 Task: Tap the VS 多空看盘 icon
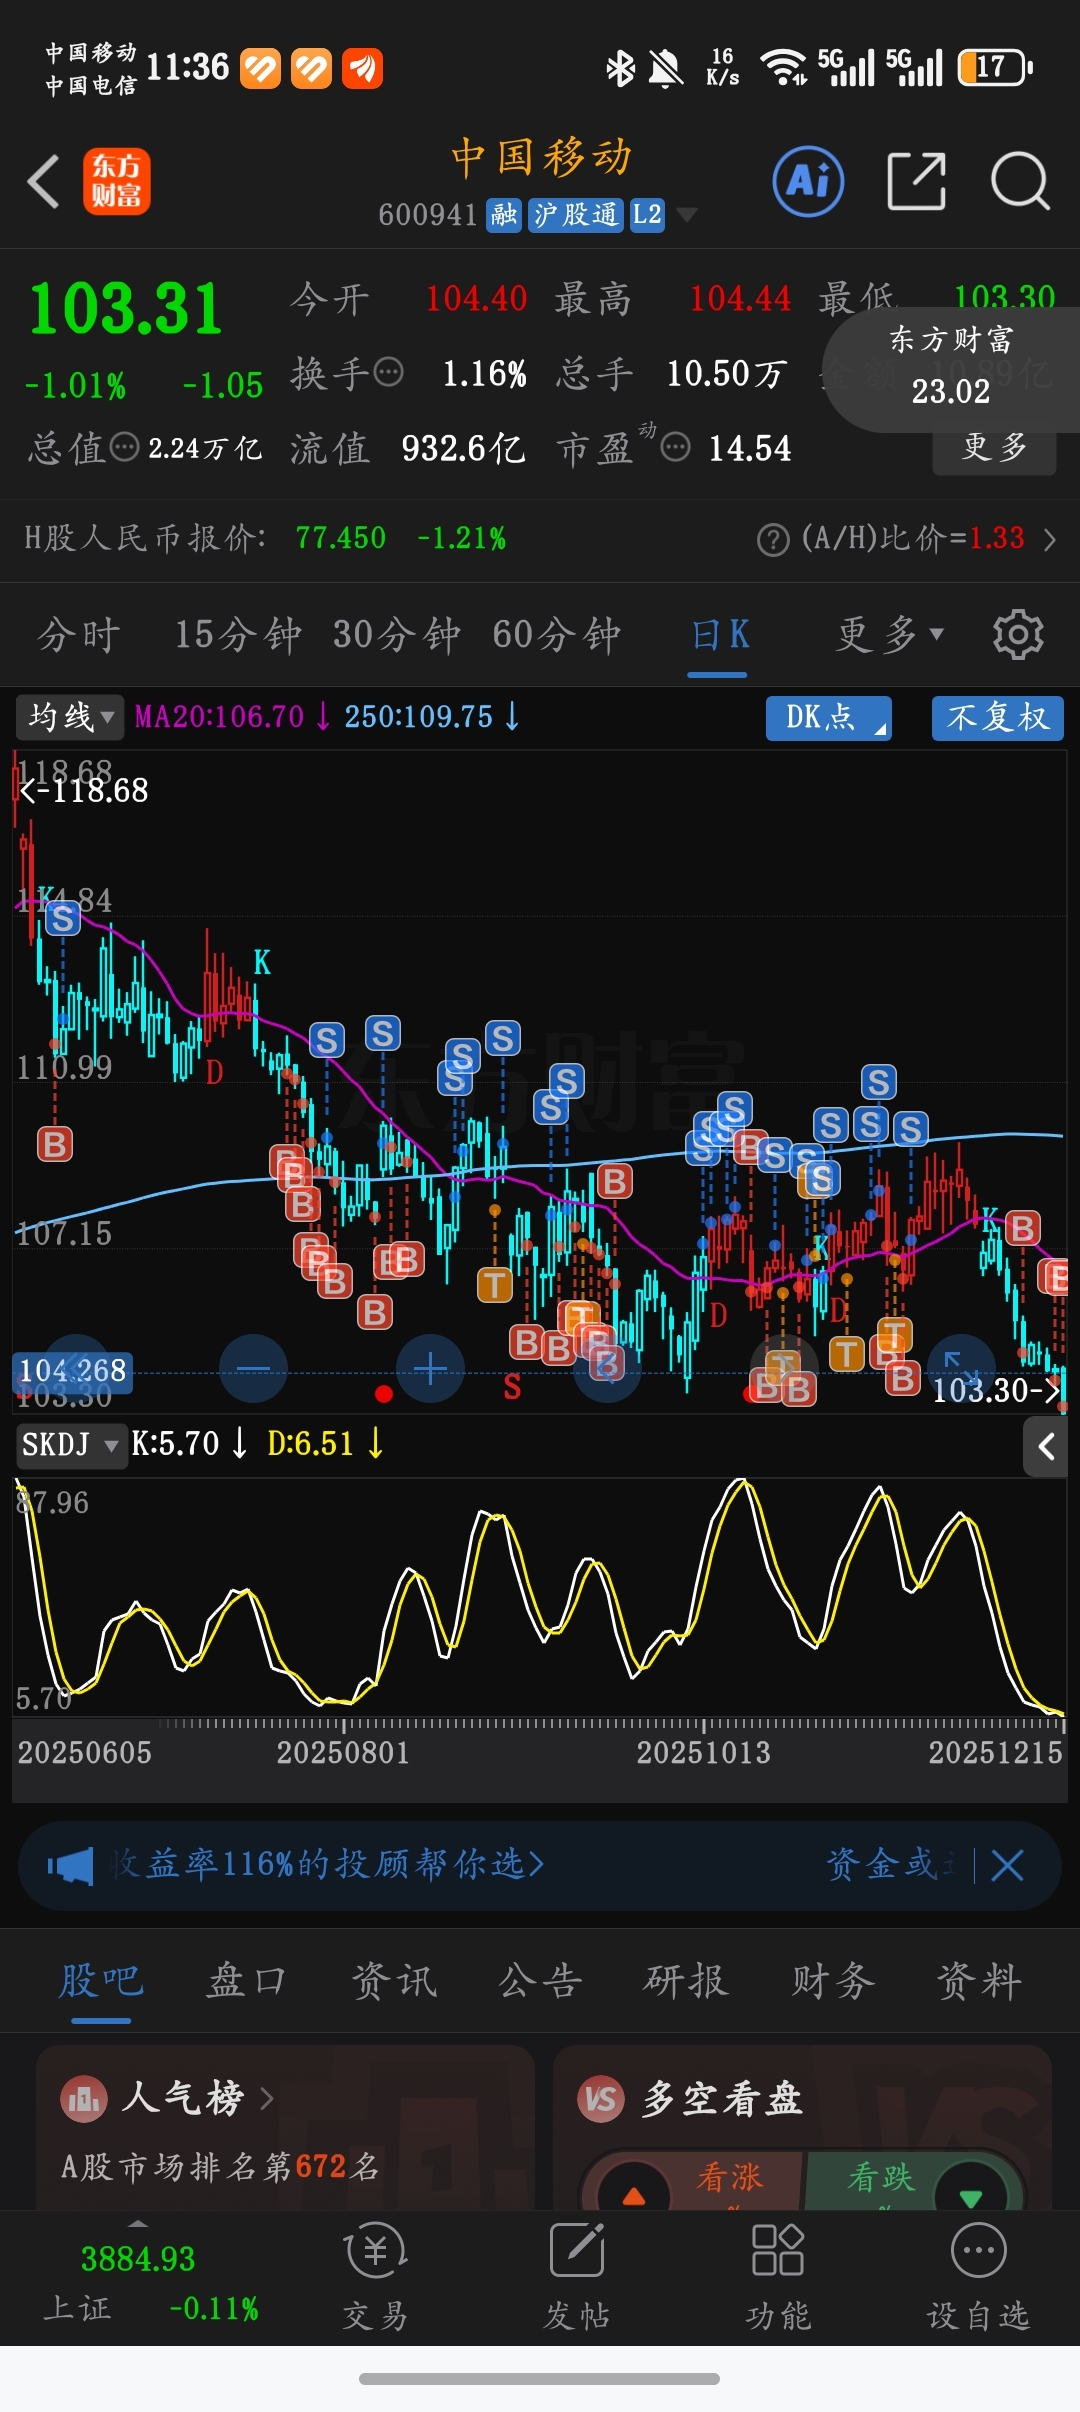(x=601, y=2098)
